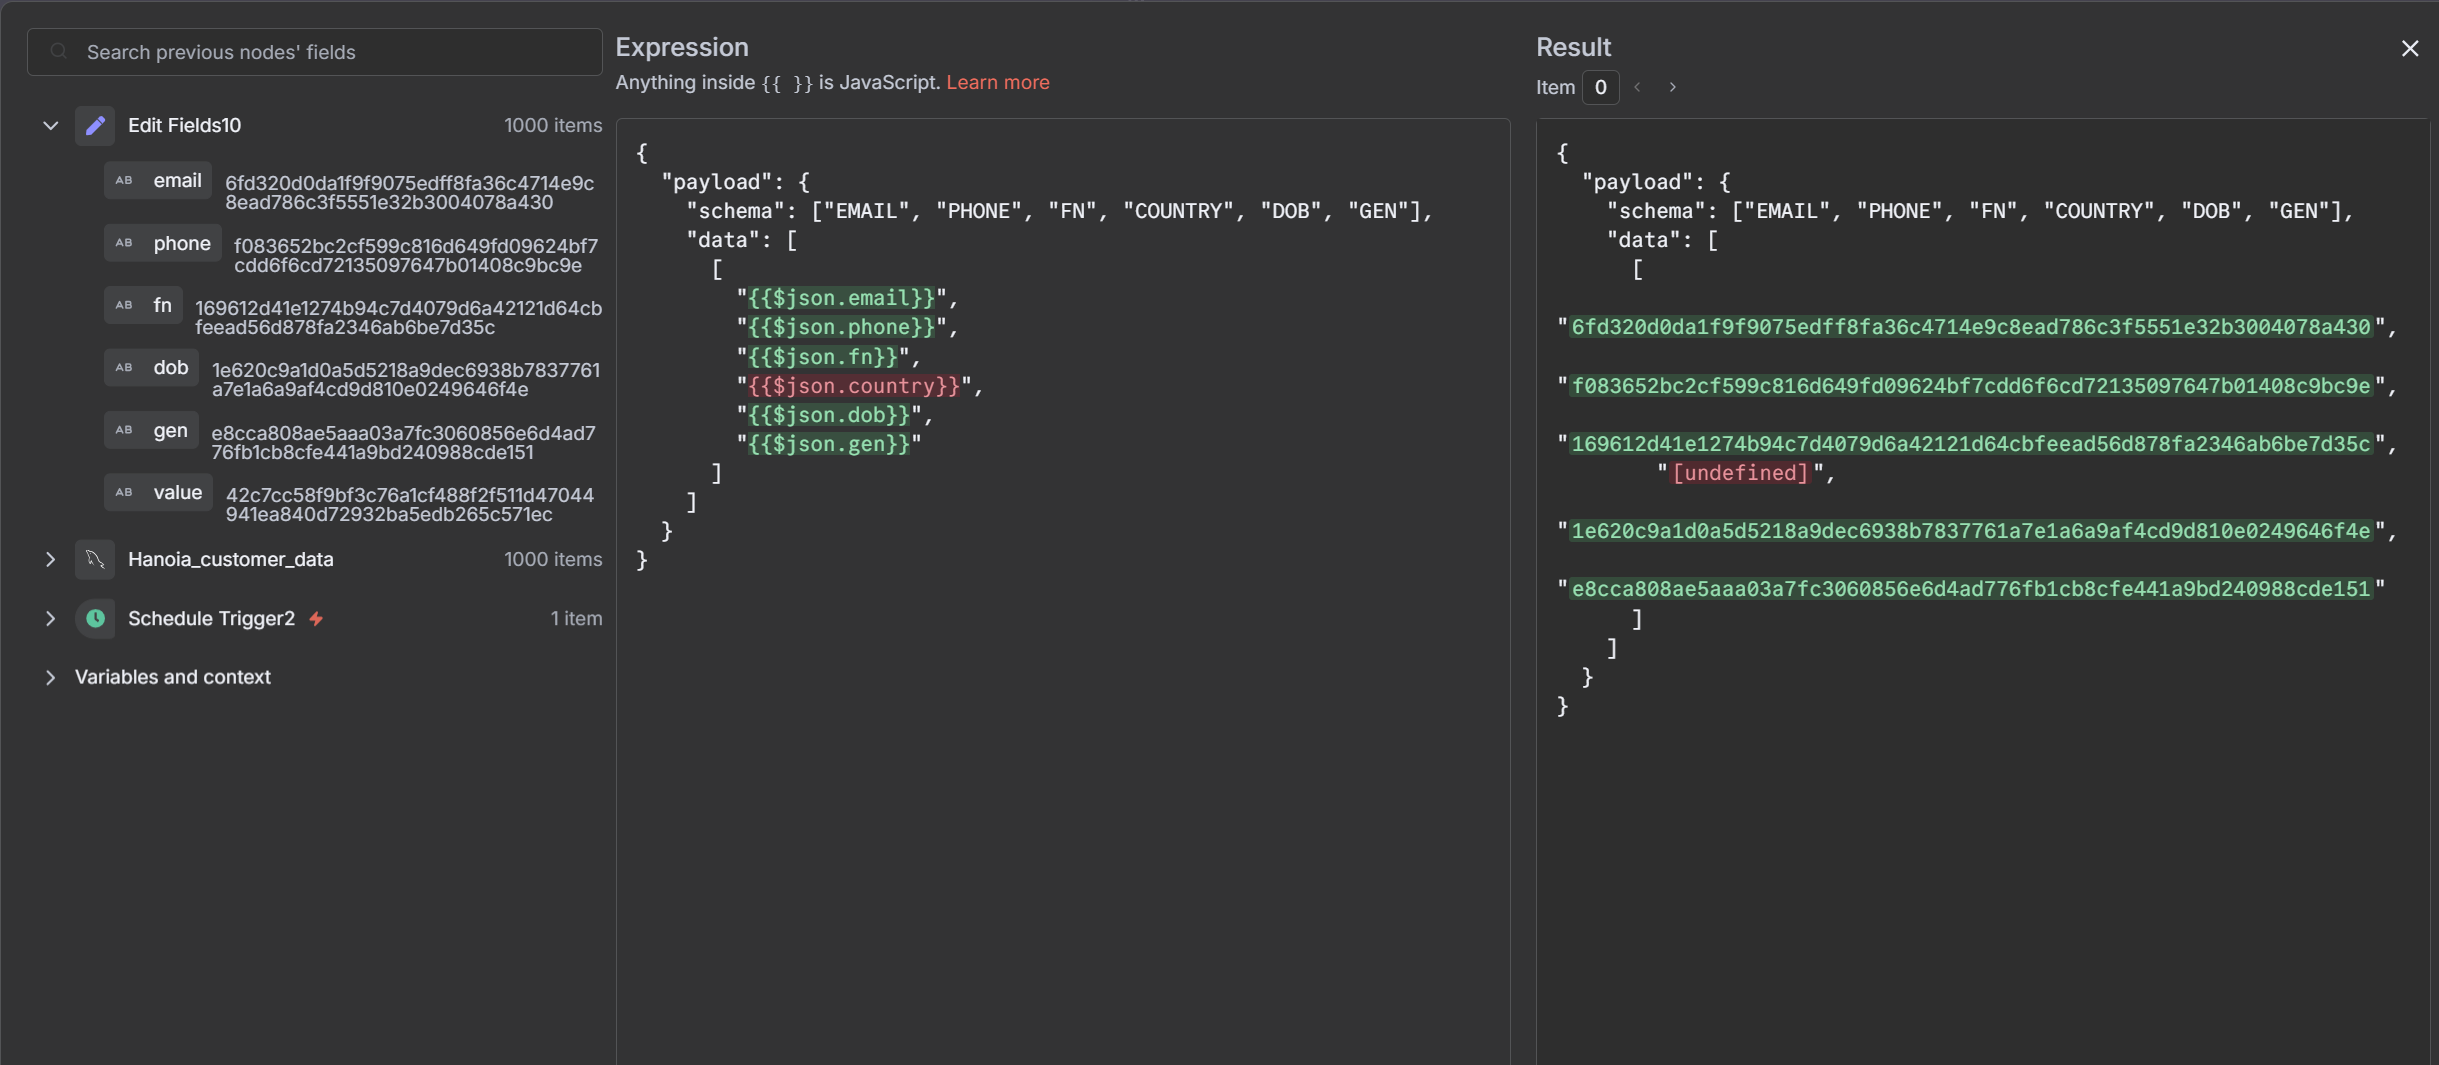Expand the Hanoia_customer_data node
The width and height of the screenshot is (2439, 1065).
tap(50, 560)
